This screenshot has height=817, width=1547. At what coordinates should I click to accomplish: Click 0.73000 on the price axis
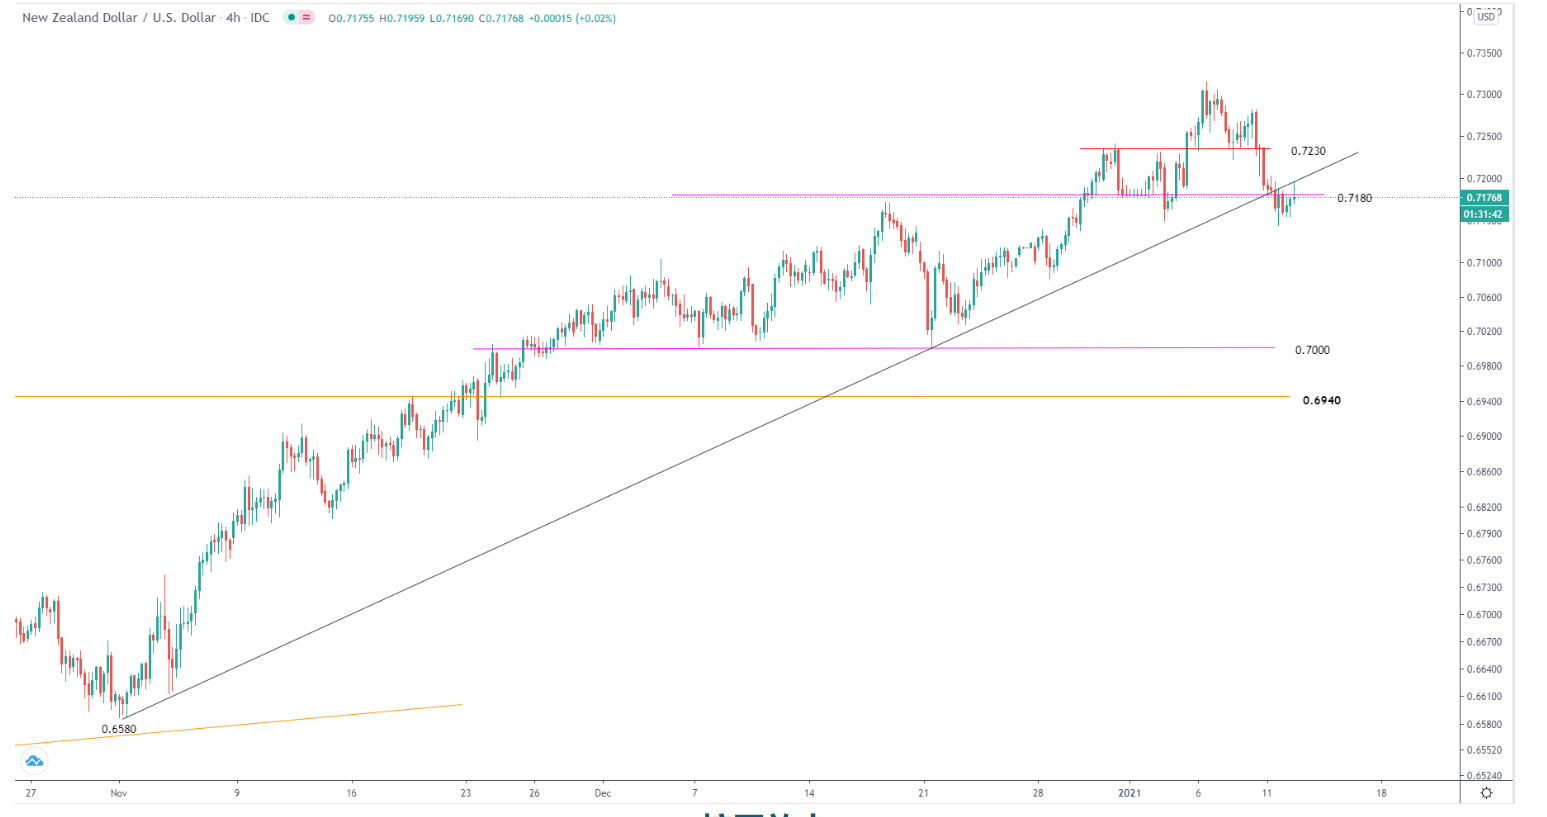pyautogui.click(x=1484, y=95)
